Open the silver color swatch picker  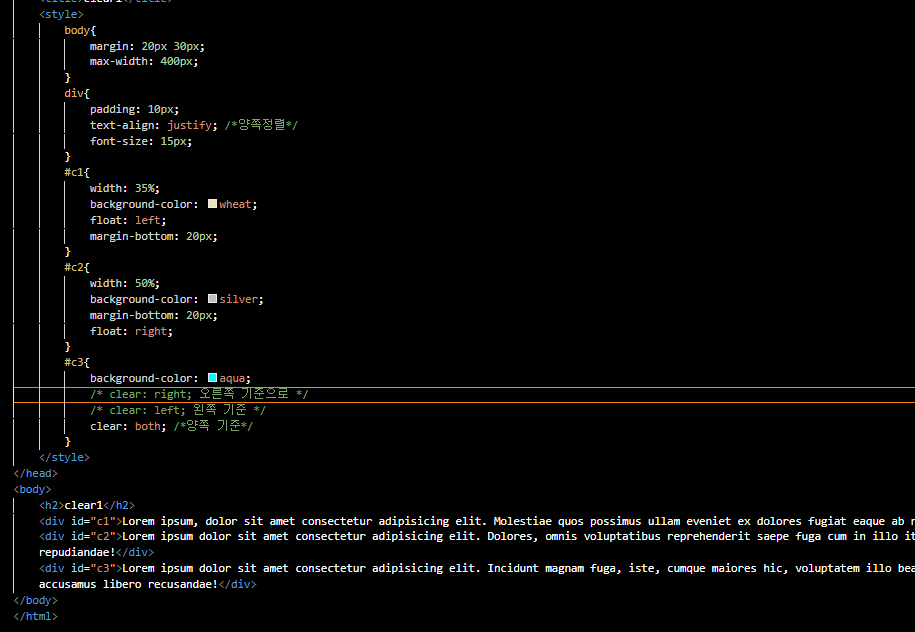212,299
